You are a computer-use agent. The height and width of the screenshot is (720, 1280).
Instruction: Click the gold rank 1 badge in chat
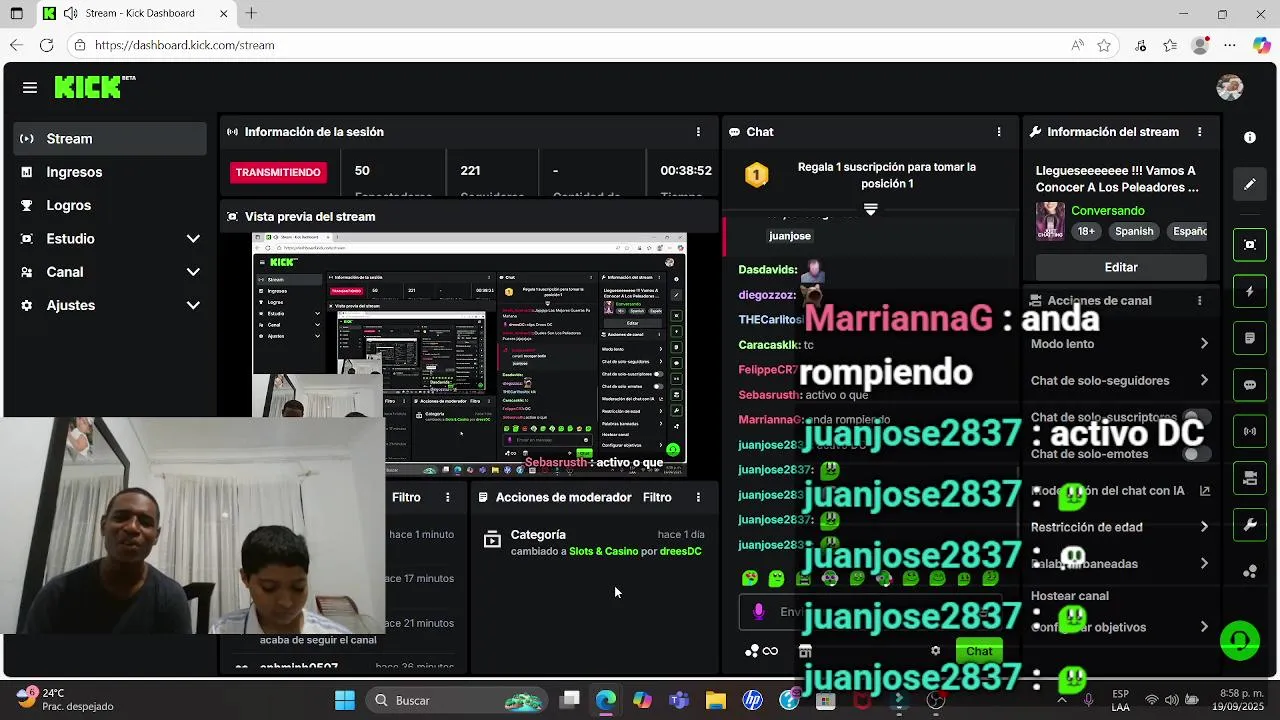757,176
